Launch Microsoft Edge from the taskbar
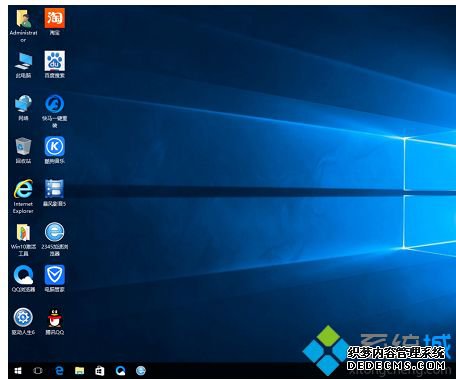Screen dimensions: 456x380 (x=59, y=371)
